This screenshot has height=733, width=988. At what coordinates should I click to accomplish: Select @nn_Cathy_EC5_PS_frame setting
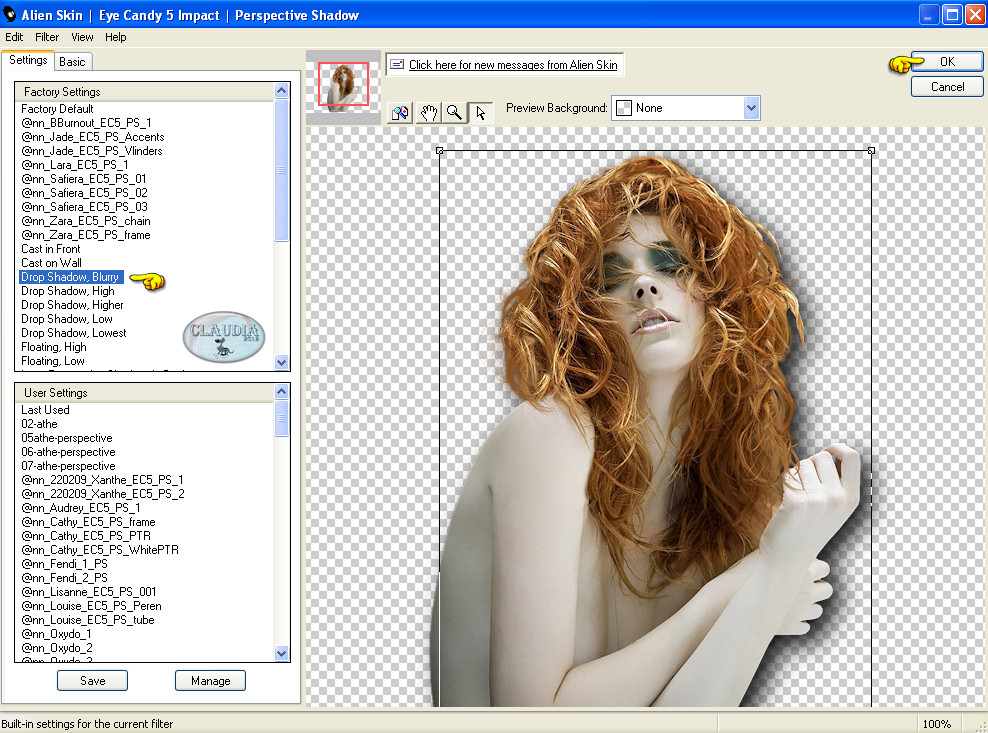pyautogui.click(x=88, y=522)
